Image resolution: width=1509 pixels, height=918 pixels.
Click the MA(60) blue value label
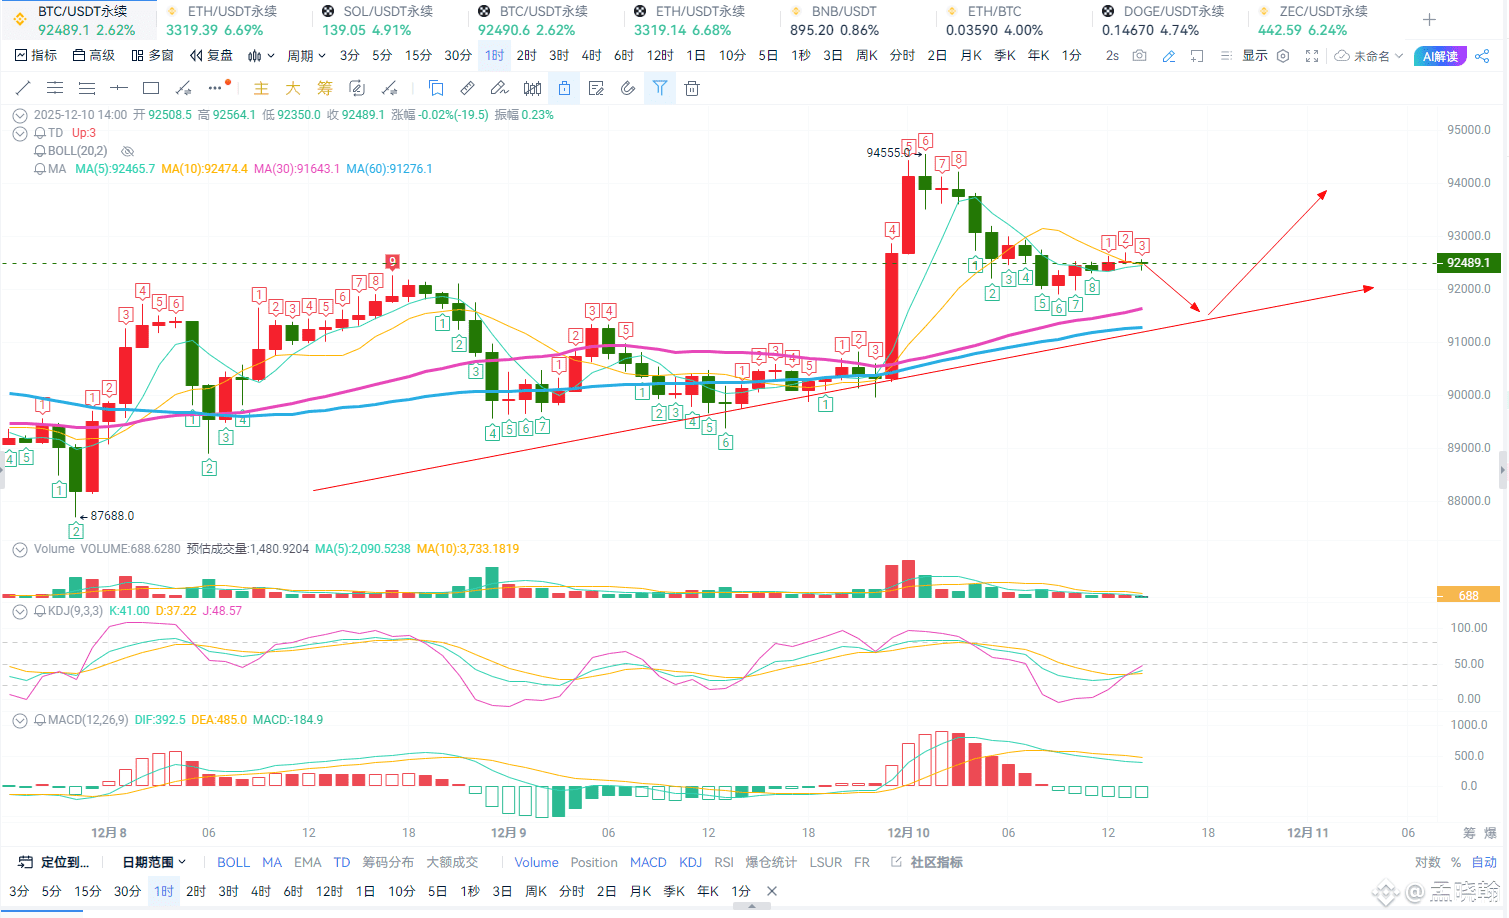pyautogui.click(x=390, y=169)
